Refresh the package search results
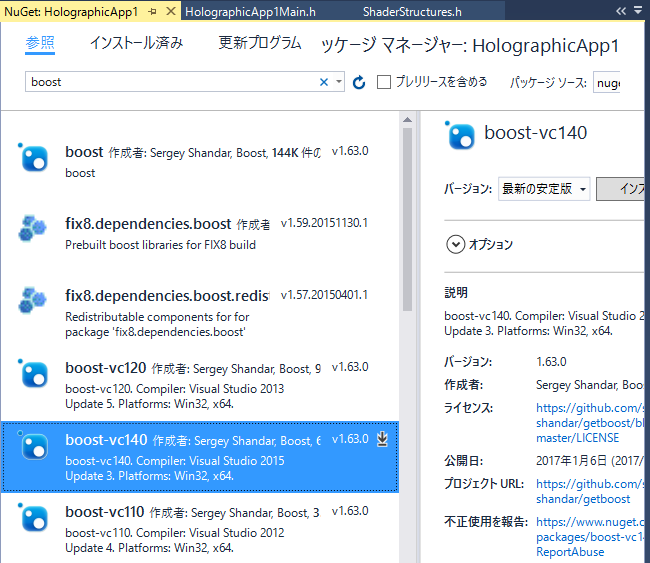This screenshot has height=563, width=650. (x=359, y=82)
